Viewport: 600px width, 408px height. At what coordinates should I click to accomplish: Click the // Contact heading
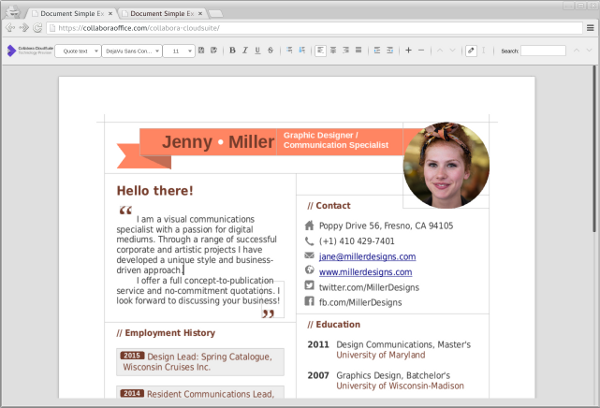(x=329, y=206)
